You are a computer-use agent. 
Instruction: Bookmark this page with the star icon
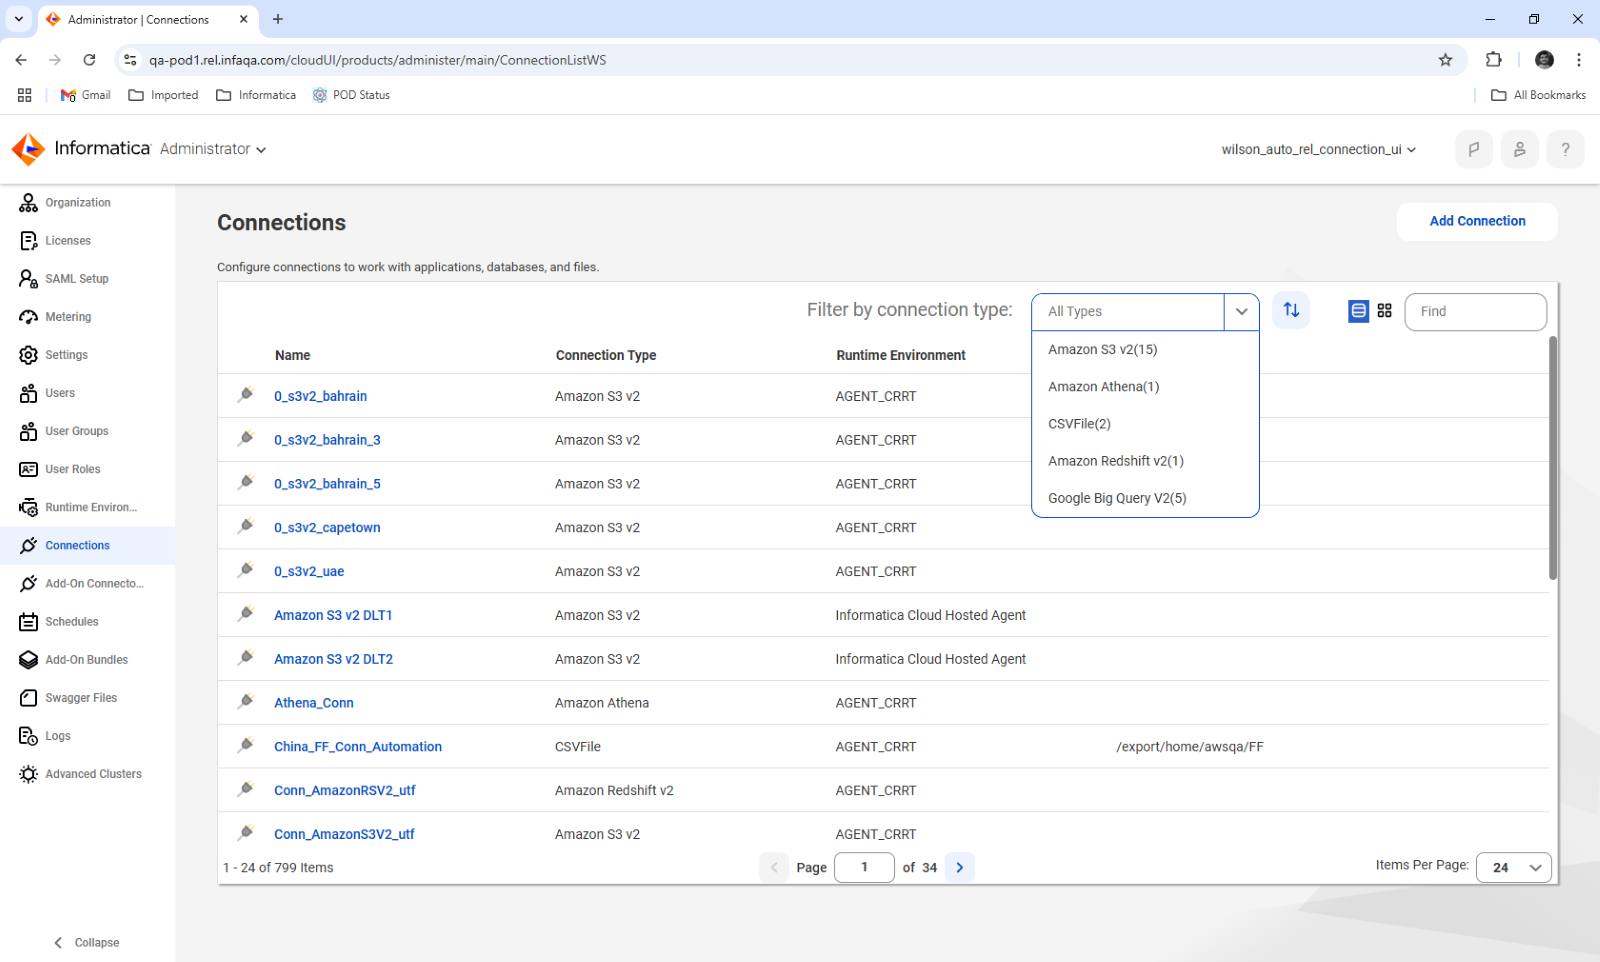point(1445,60)
